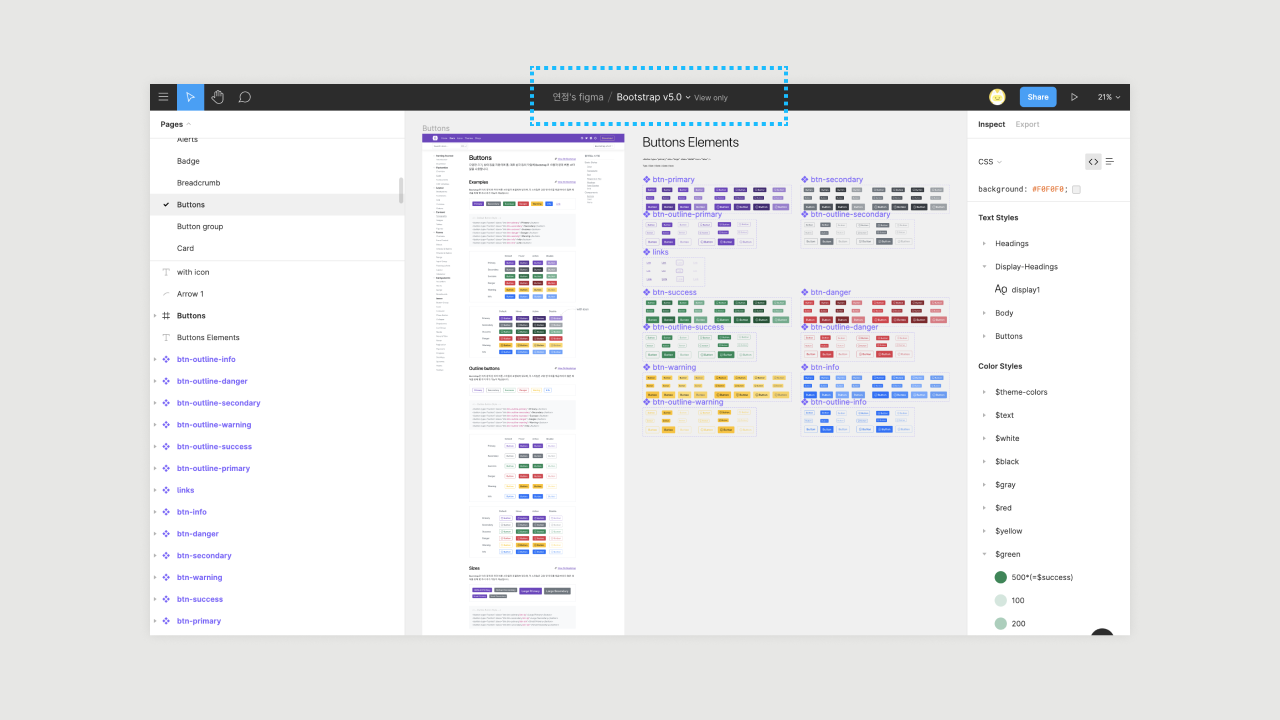The width and height of the screenshot is (1280, 720).
Task: Open the Badge page
Action: 188,161
